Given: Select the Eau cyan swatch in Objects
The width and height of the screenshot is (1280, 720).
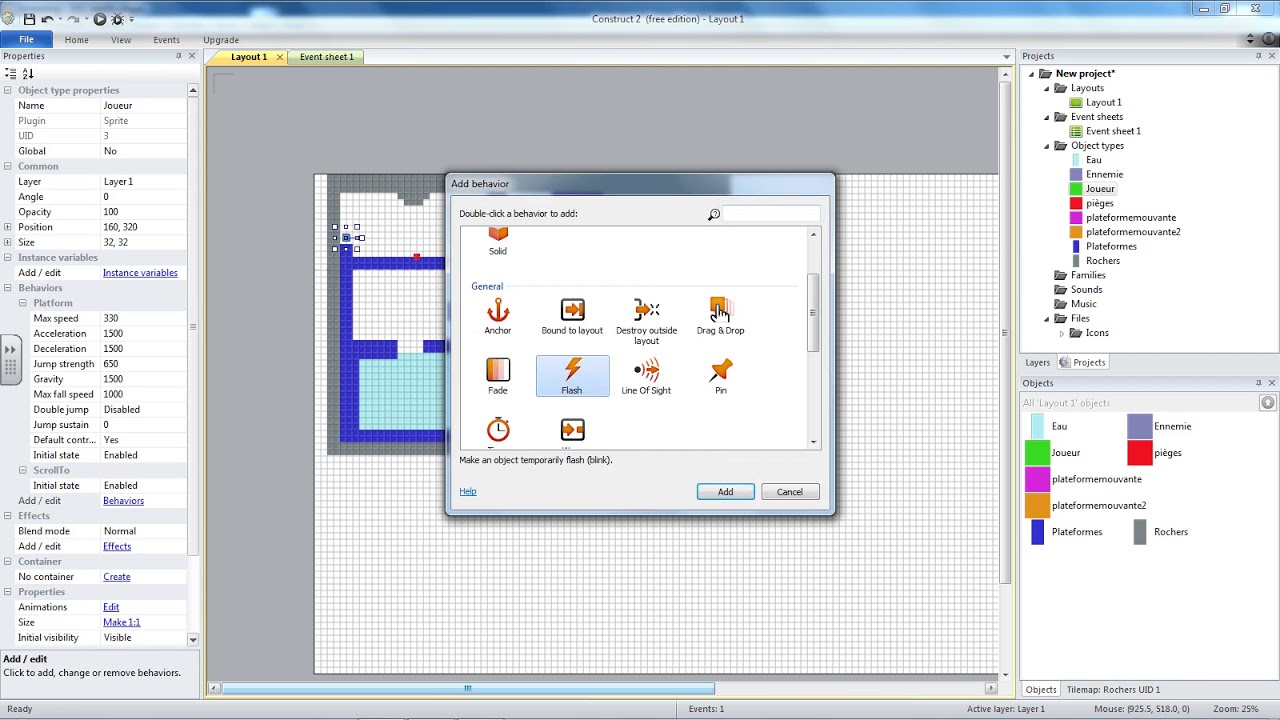Looking at the screenshot, I should click(x=1037, y=426).
